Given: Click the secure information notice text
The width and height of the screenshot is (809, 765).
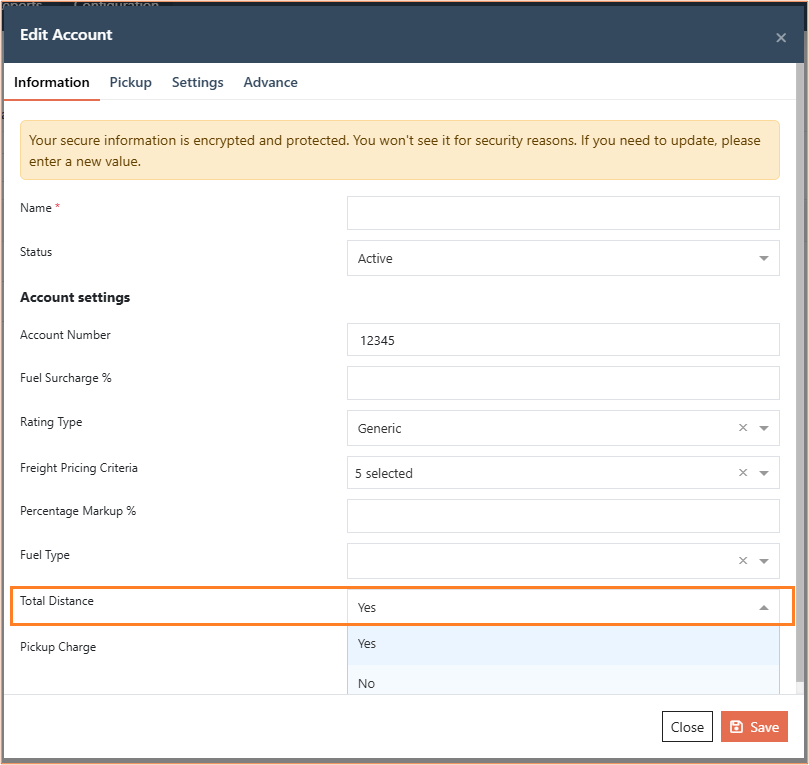Looking at the screenshot, I should (x=395, y=151).
